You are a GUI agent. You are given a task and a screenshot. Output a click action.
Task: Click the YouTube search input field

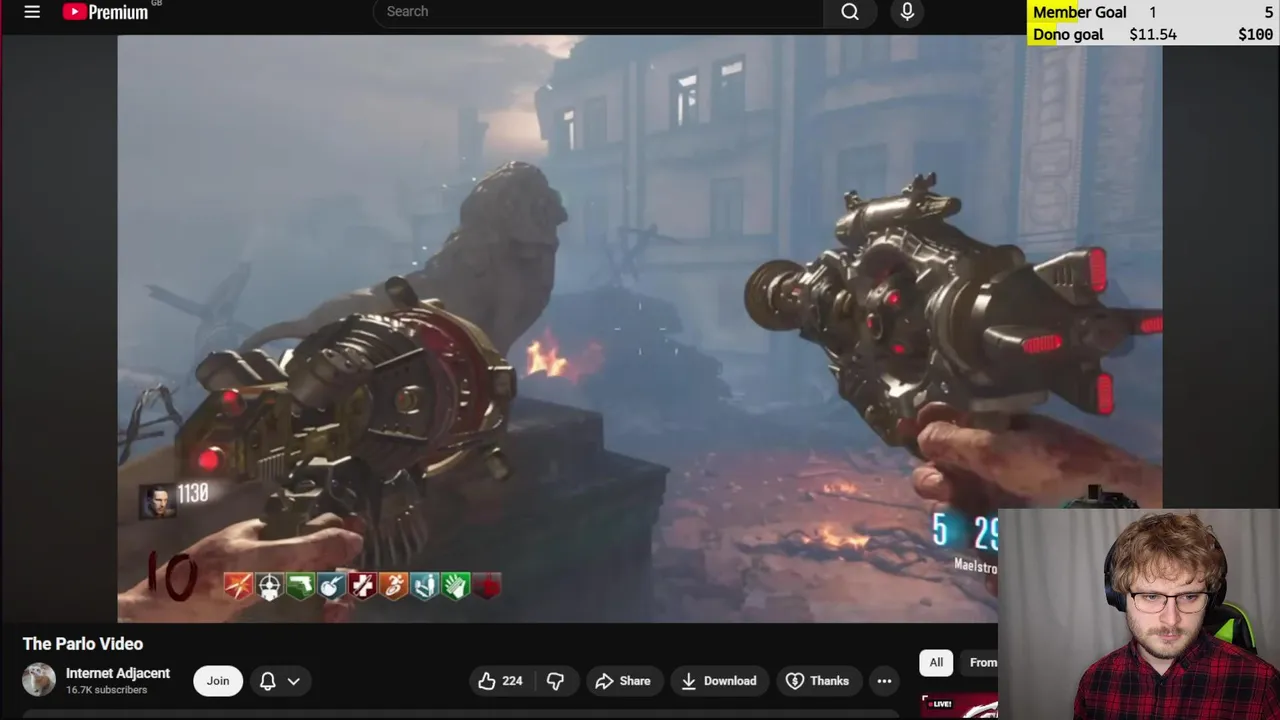point(598,12)
